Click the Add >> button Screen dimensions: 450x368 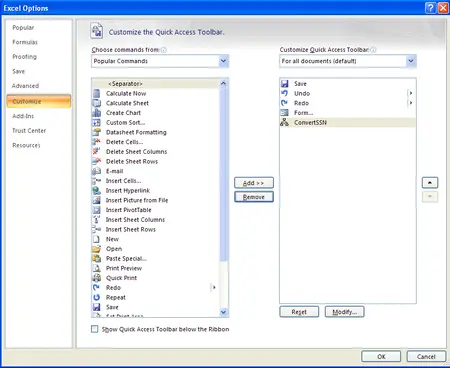tap(254, 183)
